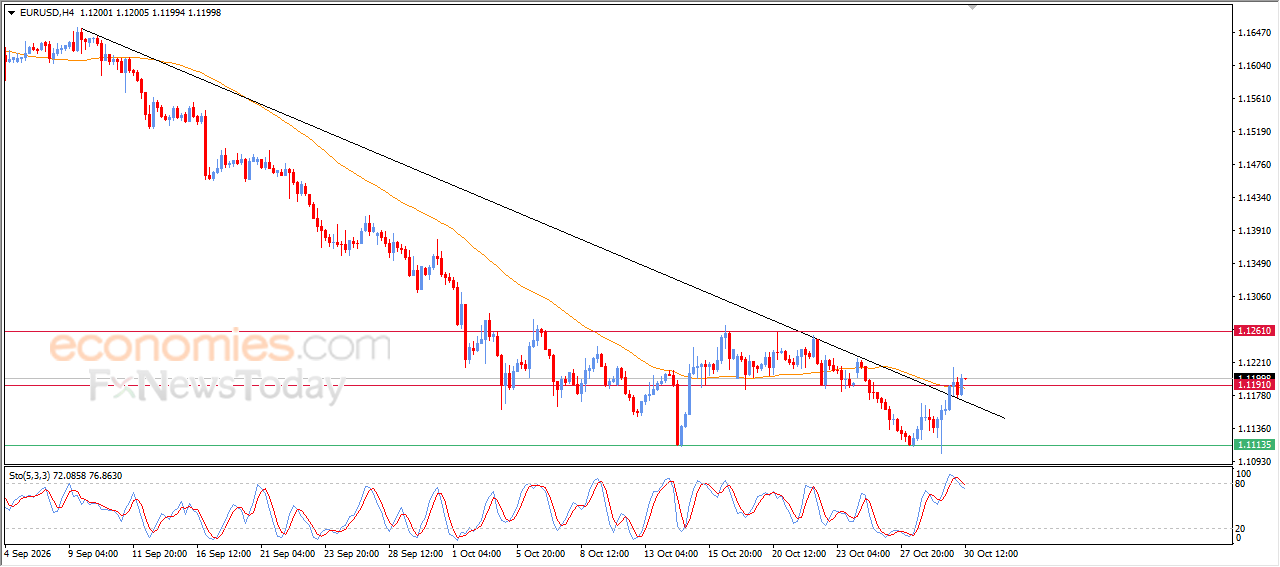The height and width of the screenshot is (567, 1280).
Task: Click the 15 Oct 20:00 time label
Action: tap(736, 552)
